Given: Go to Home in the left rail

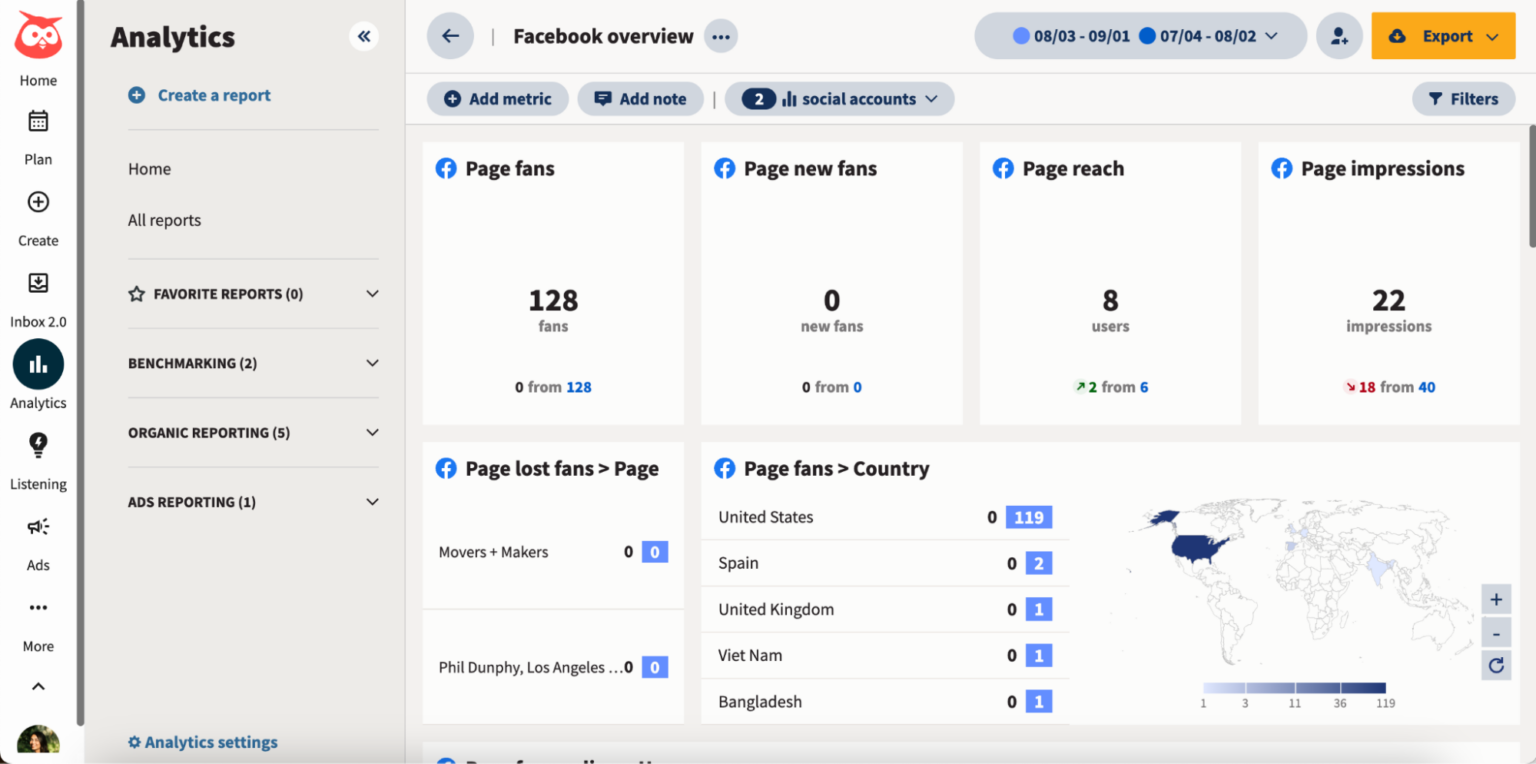Looking at the screenshot, I should [x=38, y=81].
